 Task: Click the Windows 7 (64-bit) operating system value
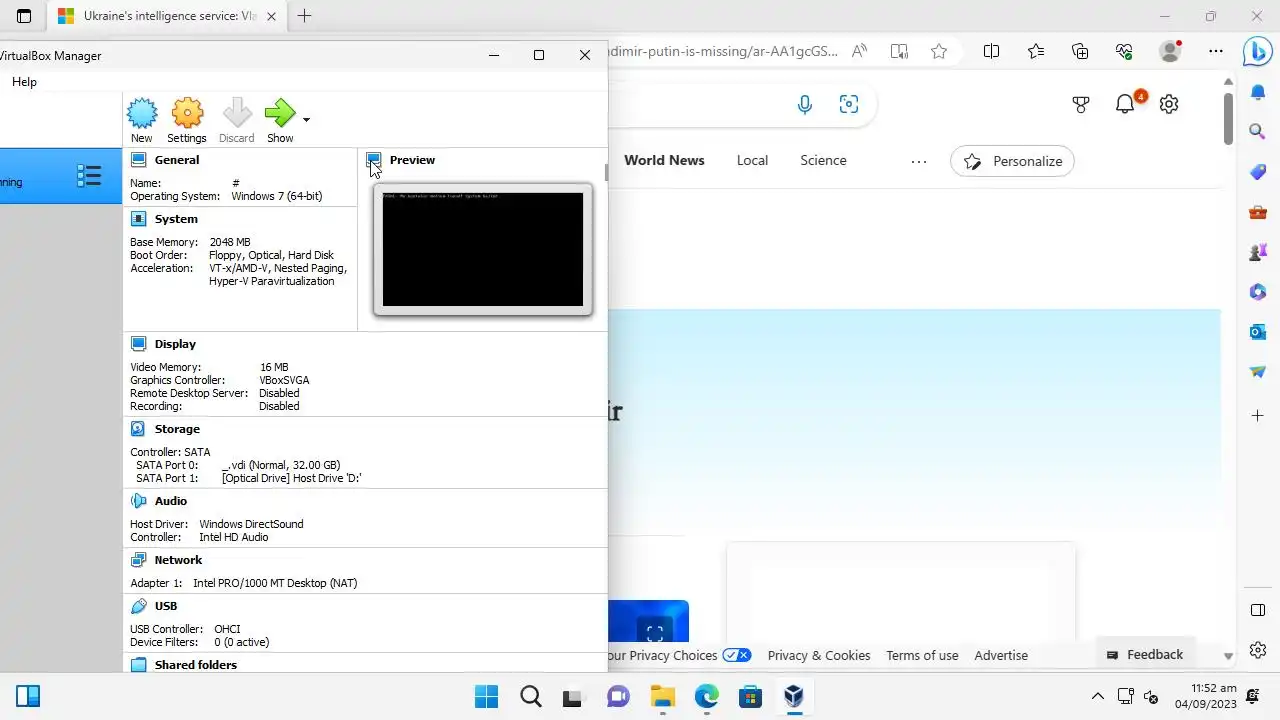point(276,196)
